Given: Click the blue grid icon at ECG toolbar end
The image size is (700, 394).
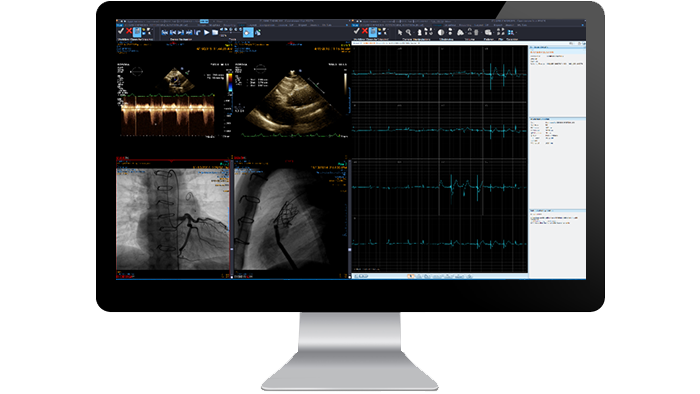Looking at the screenshot, I should tap(511, 33).
